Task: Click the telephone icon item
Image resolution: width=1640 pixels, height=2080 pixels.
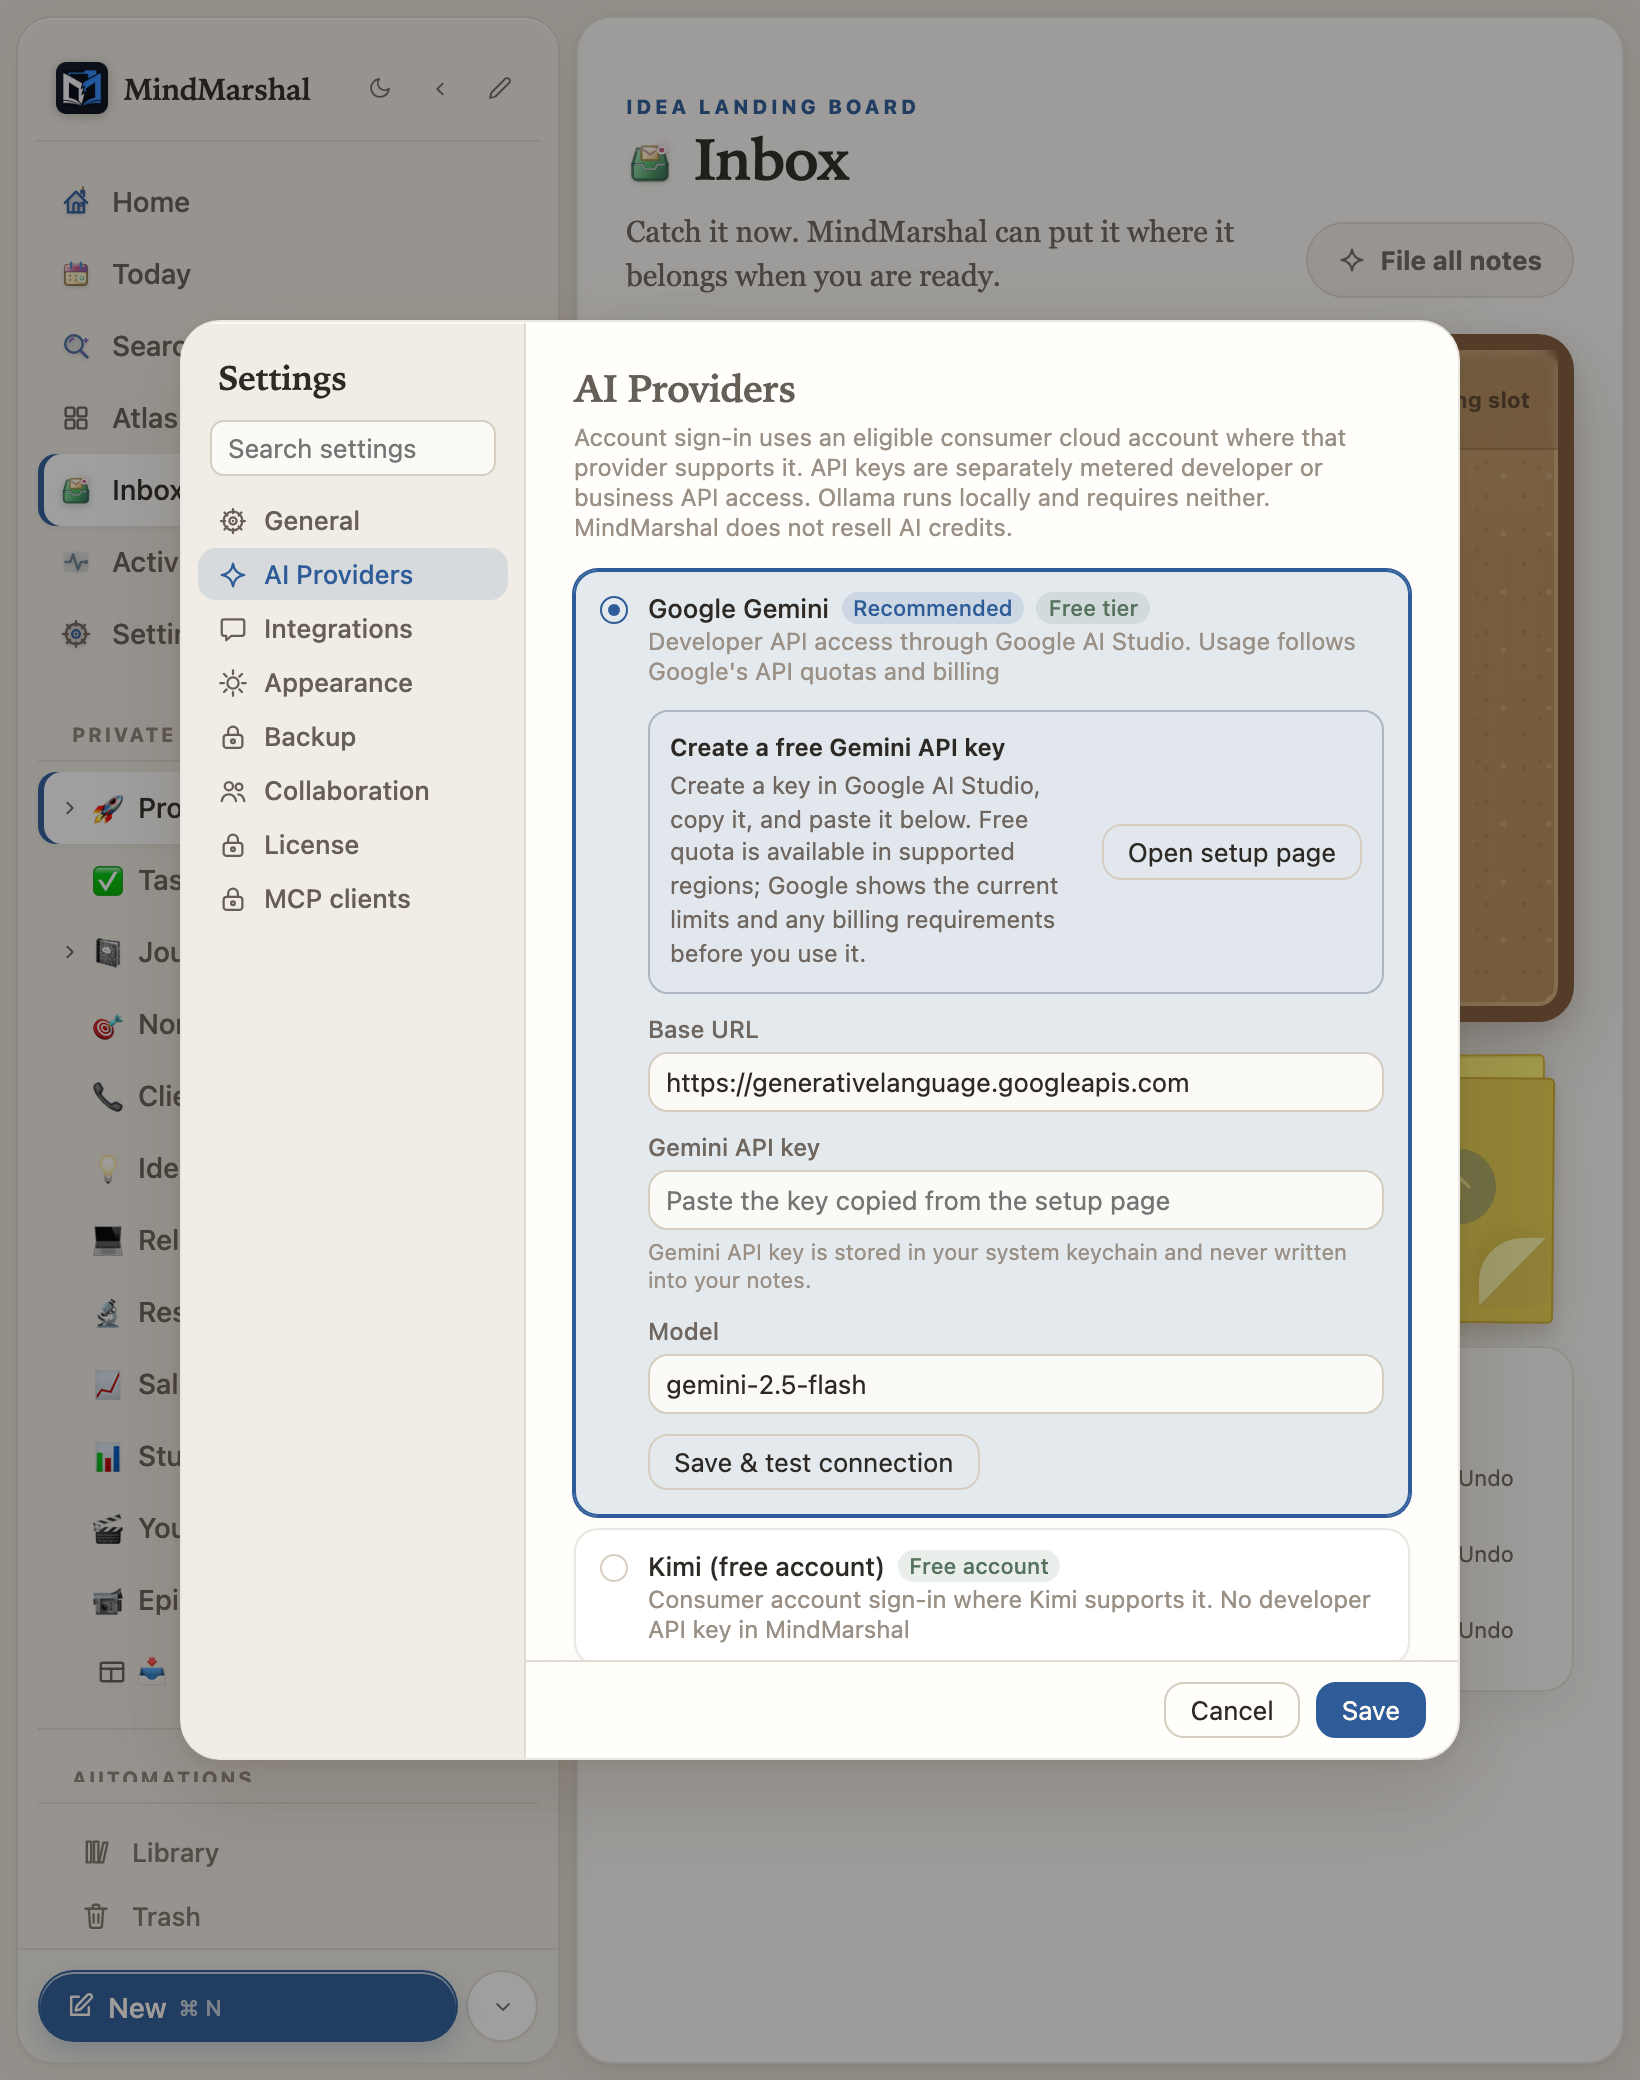Action: 108,1096
